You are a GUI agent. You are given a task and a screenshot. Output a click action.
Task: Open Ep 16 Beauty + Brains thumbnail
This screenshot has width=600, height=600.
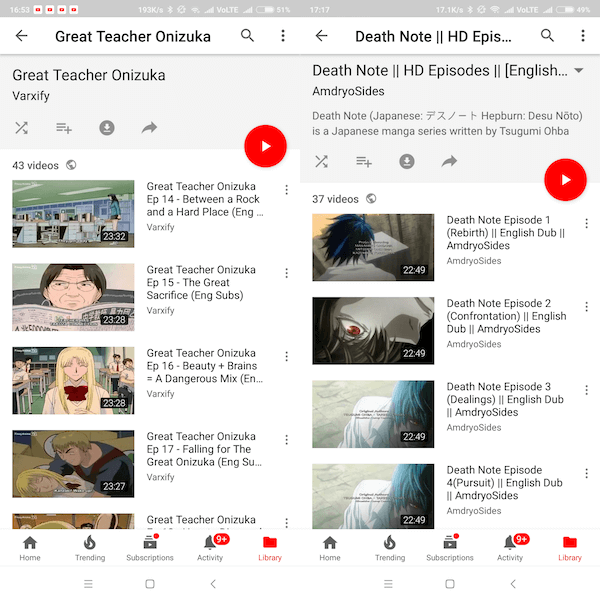(73, 381)
